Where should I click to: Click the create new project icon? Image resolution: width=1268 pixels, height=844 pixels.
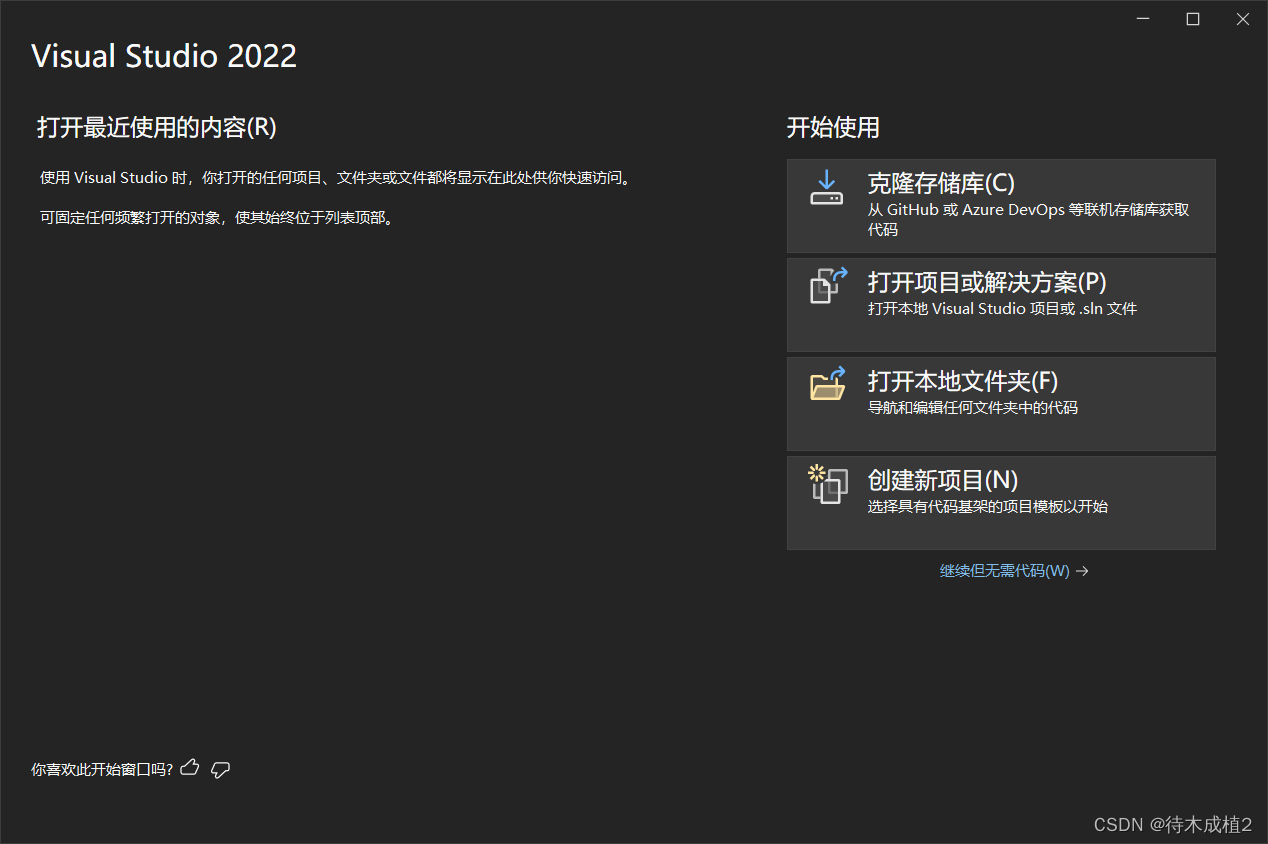(x=828, y=484)
